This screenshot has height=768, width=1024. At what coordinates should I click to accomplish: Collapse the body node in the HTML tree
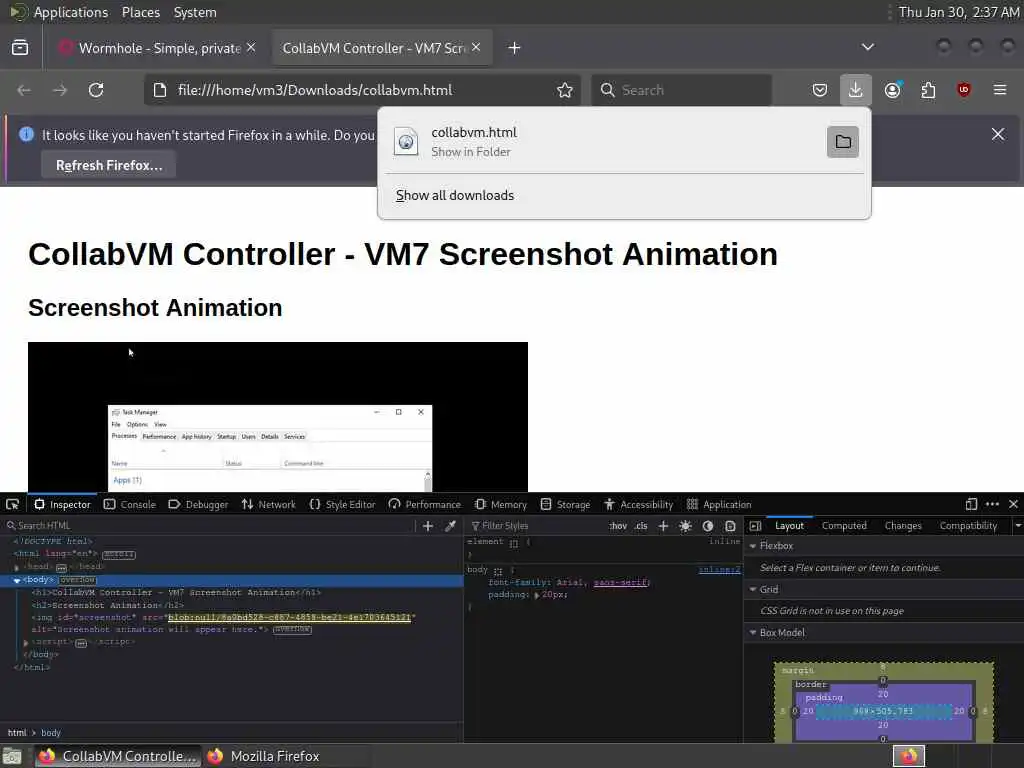click(17, 580)
